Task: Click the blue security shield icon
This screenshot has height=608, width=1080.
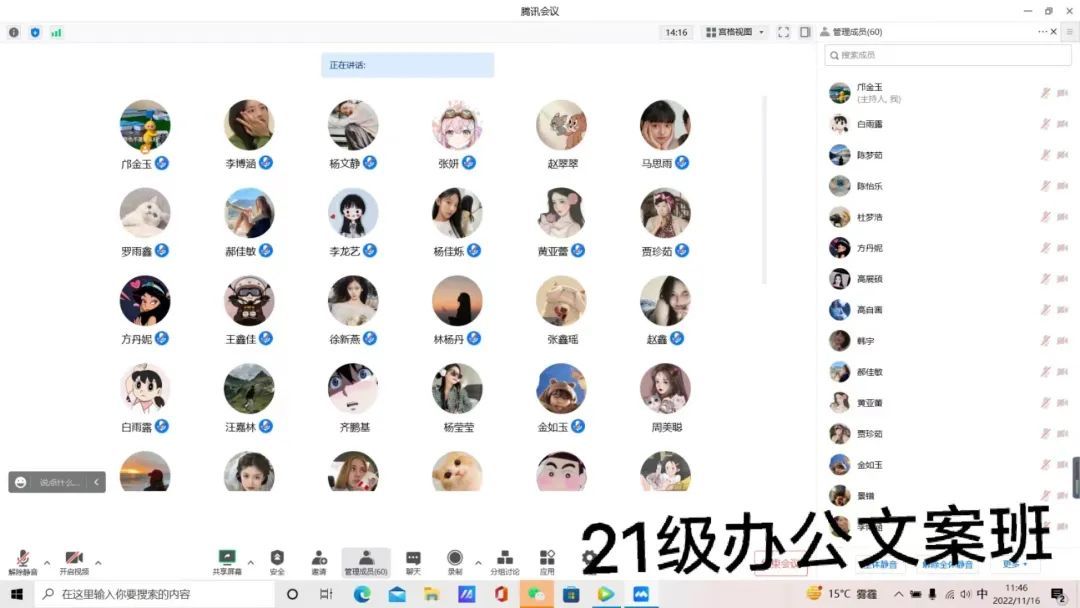Action: pos(35,32)
